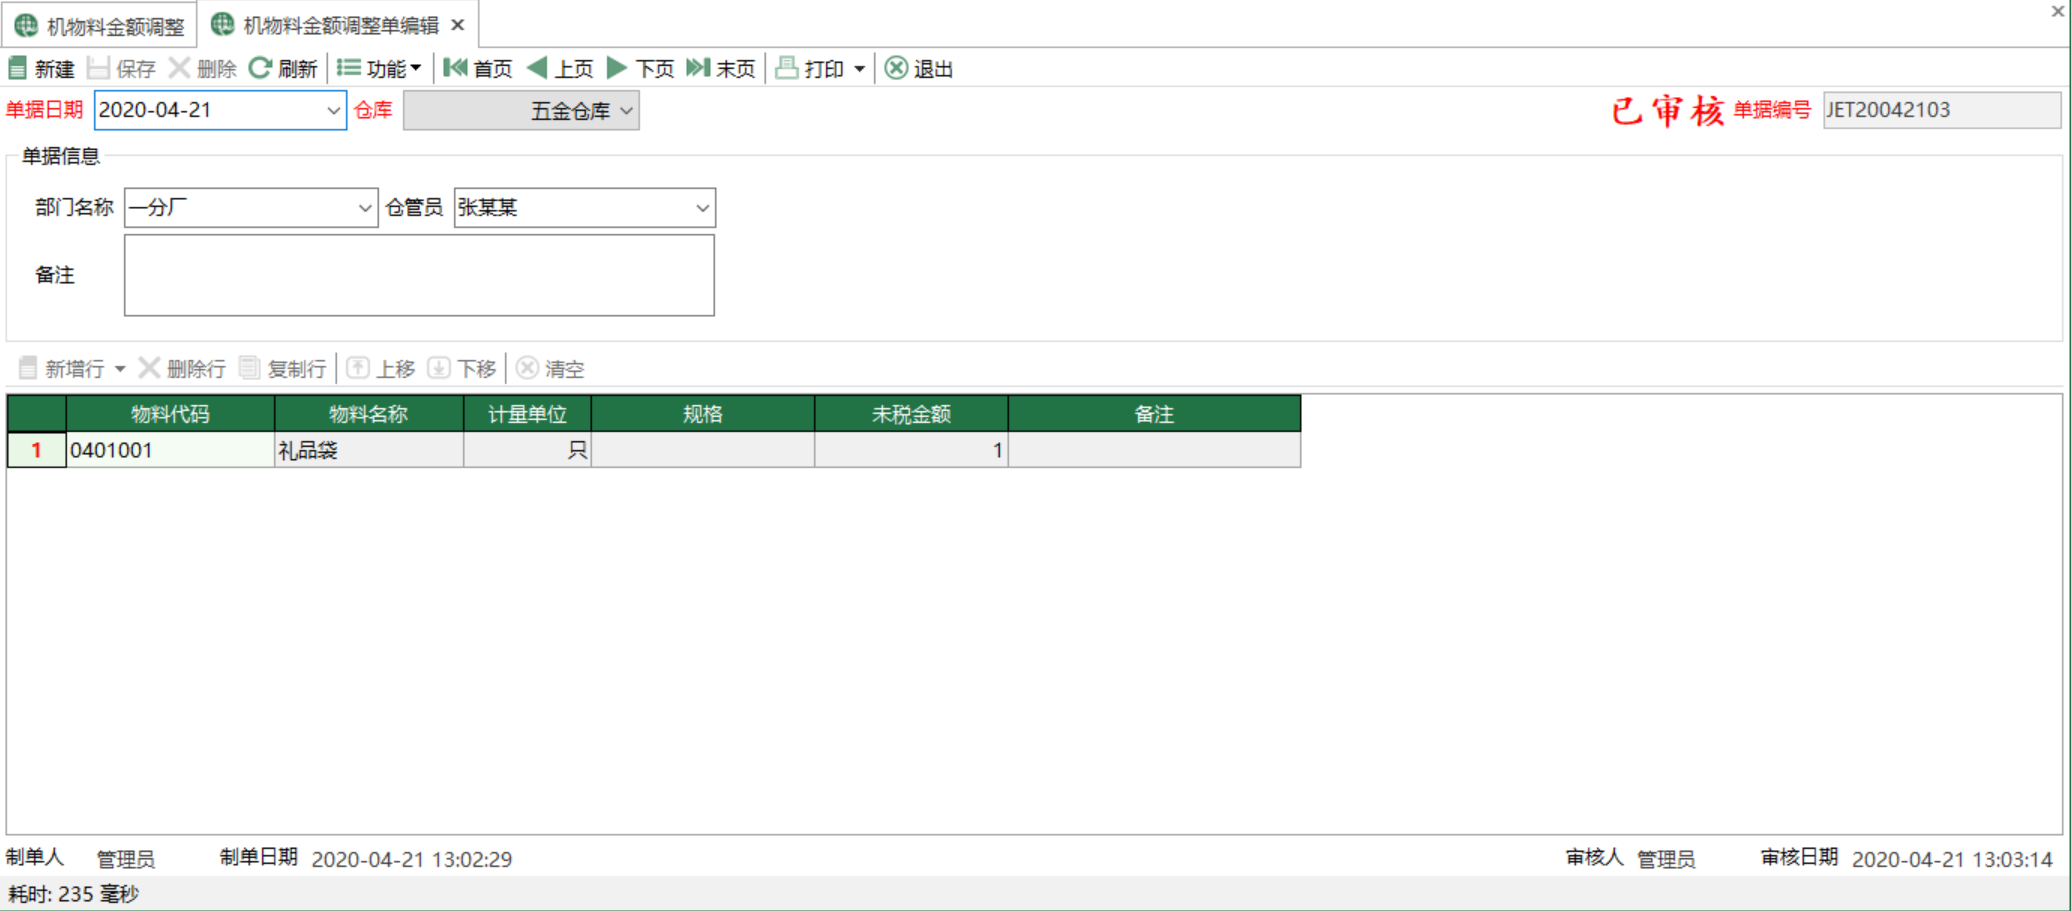Click the 审核日期 value 2020-04-21 13:03:14
This screenshot has width=2071, height=911.
coord(1951,859)
